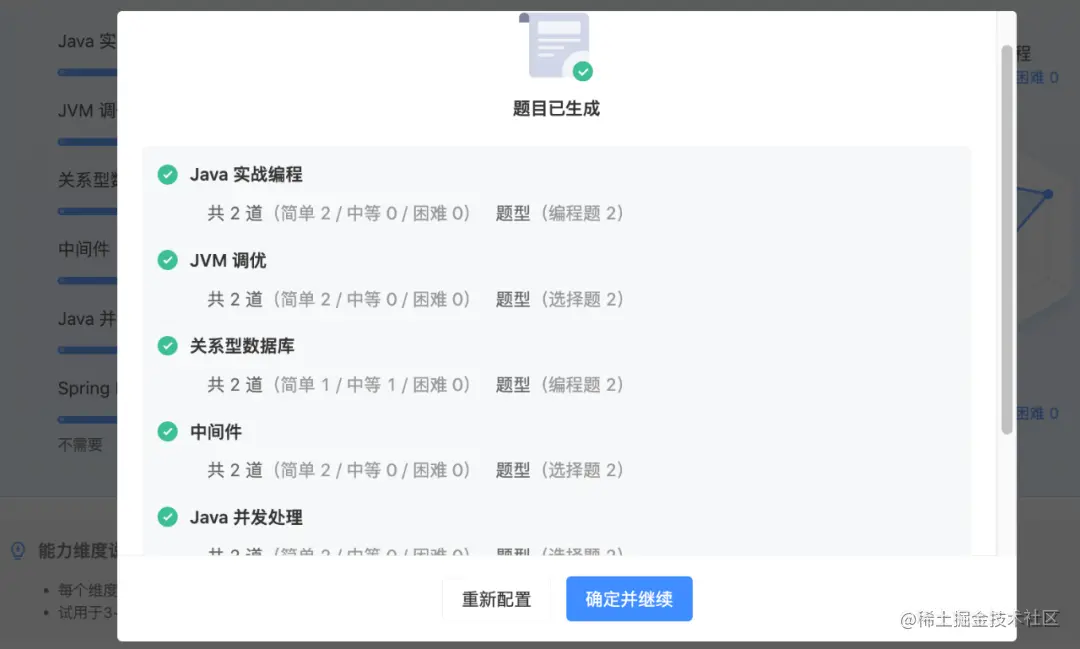Screen dimensions: 1080x649
Task: Click the check icon next to 中间件
Action: tap(168, 431)
